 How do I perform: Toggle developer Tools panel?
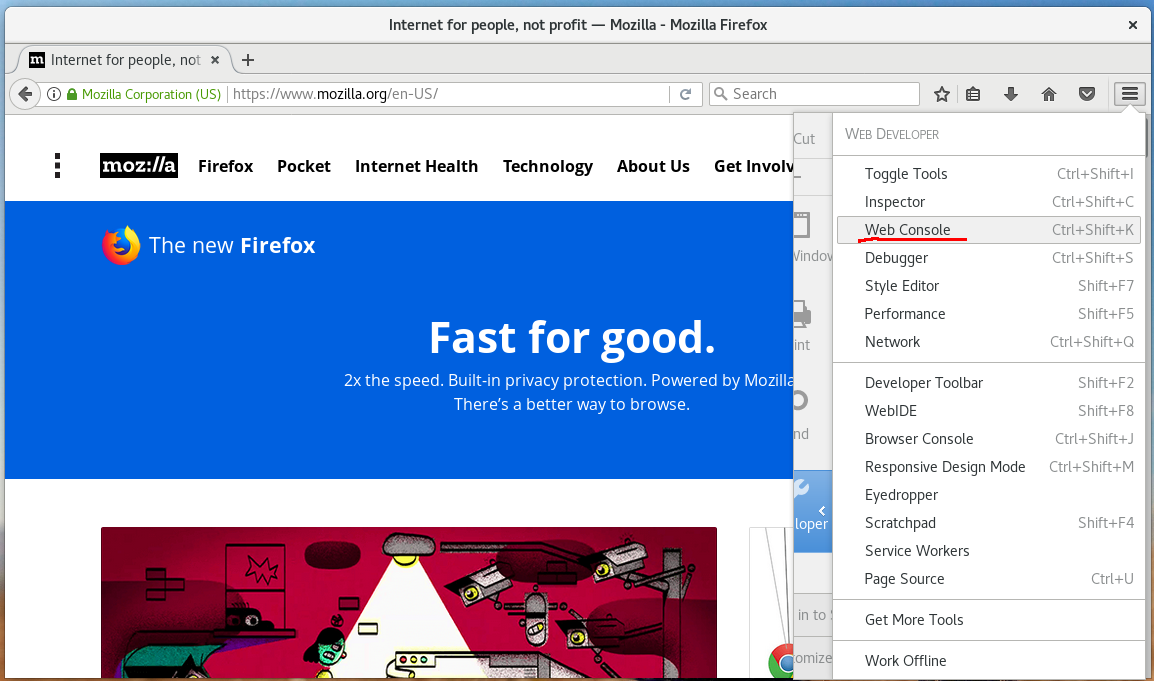(x=905, y=174)
